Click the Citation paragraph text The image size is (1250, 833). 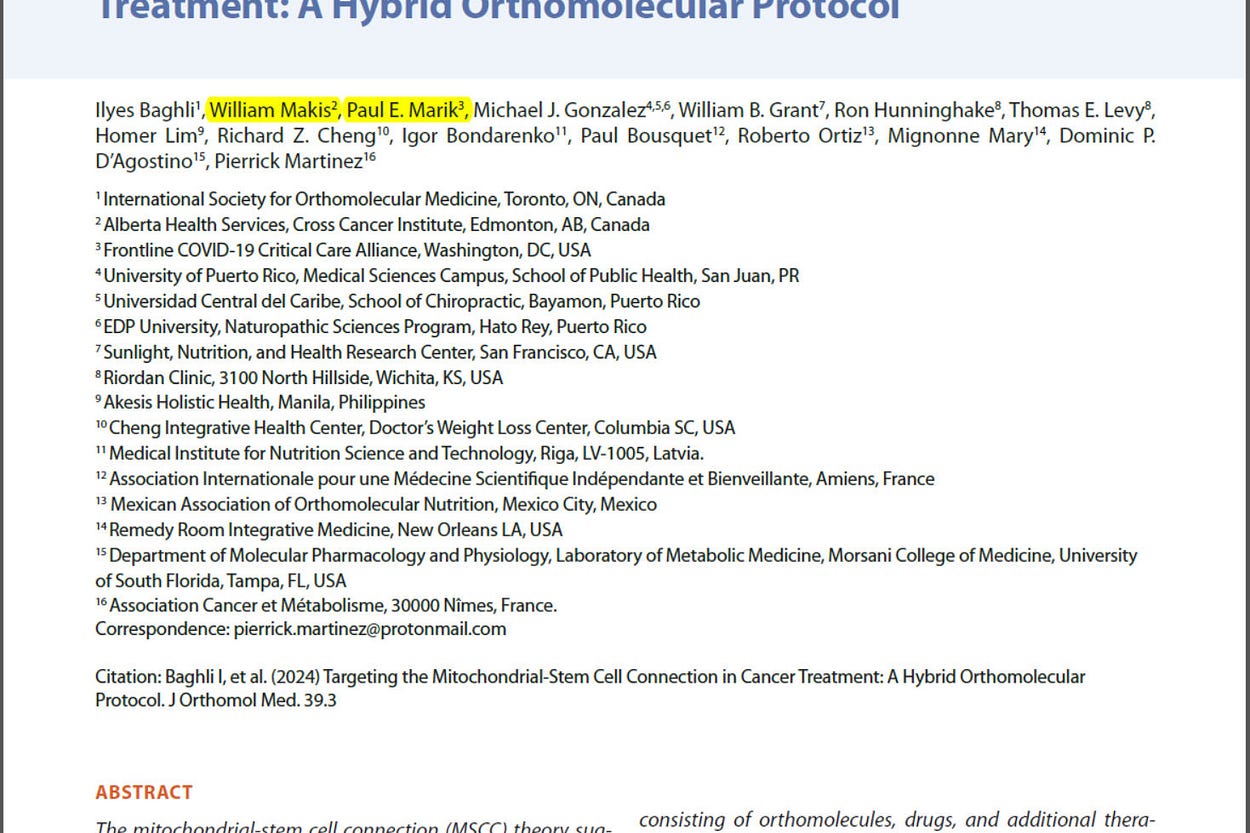590,688
